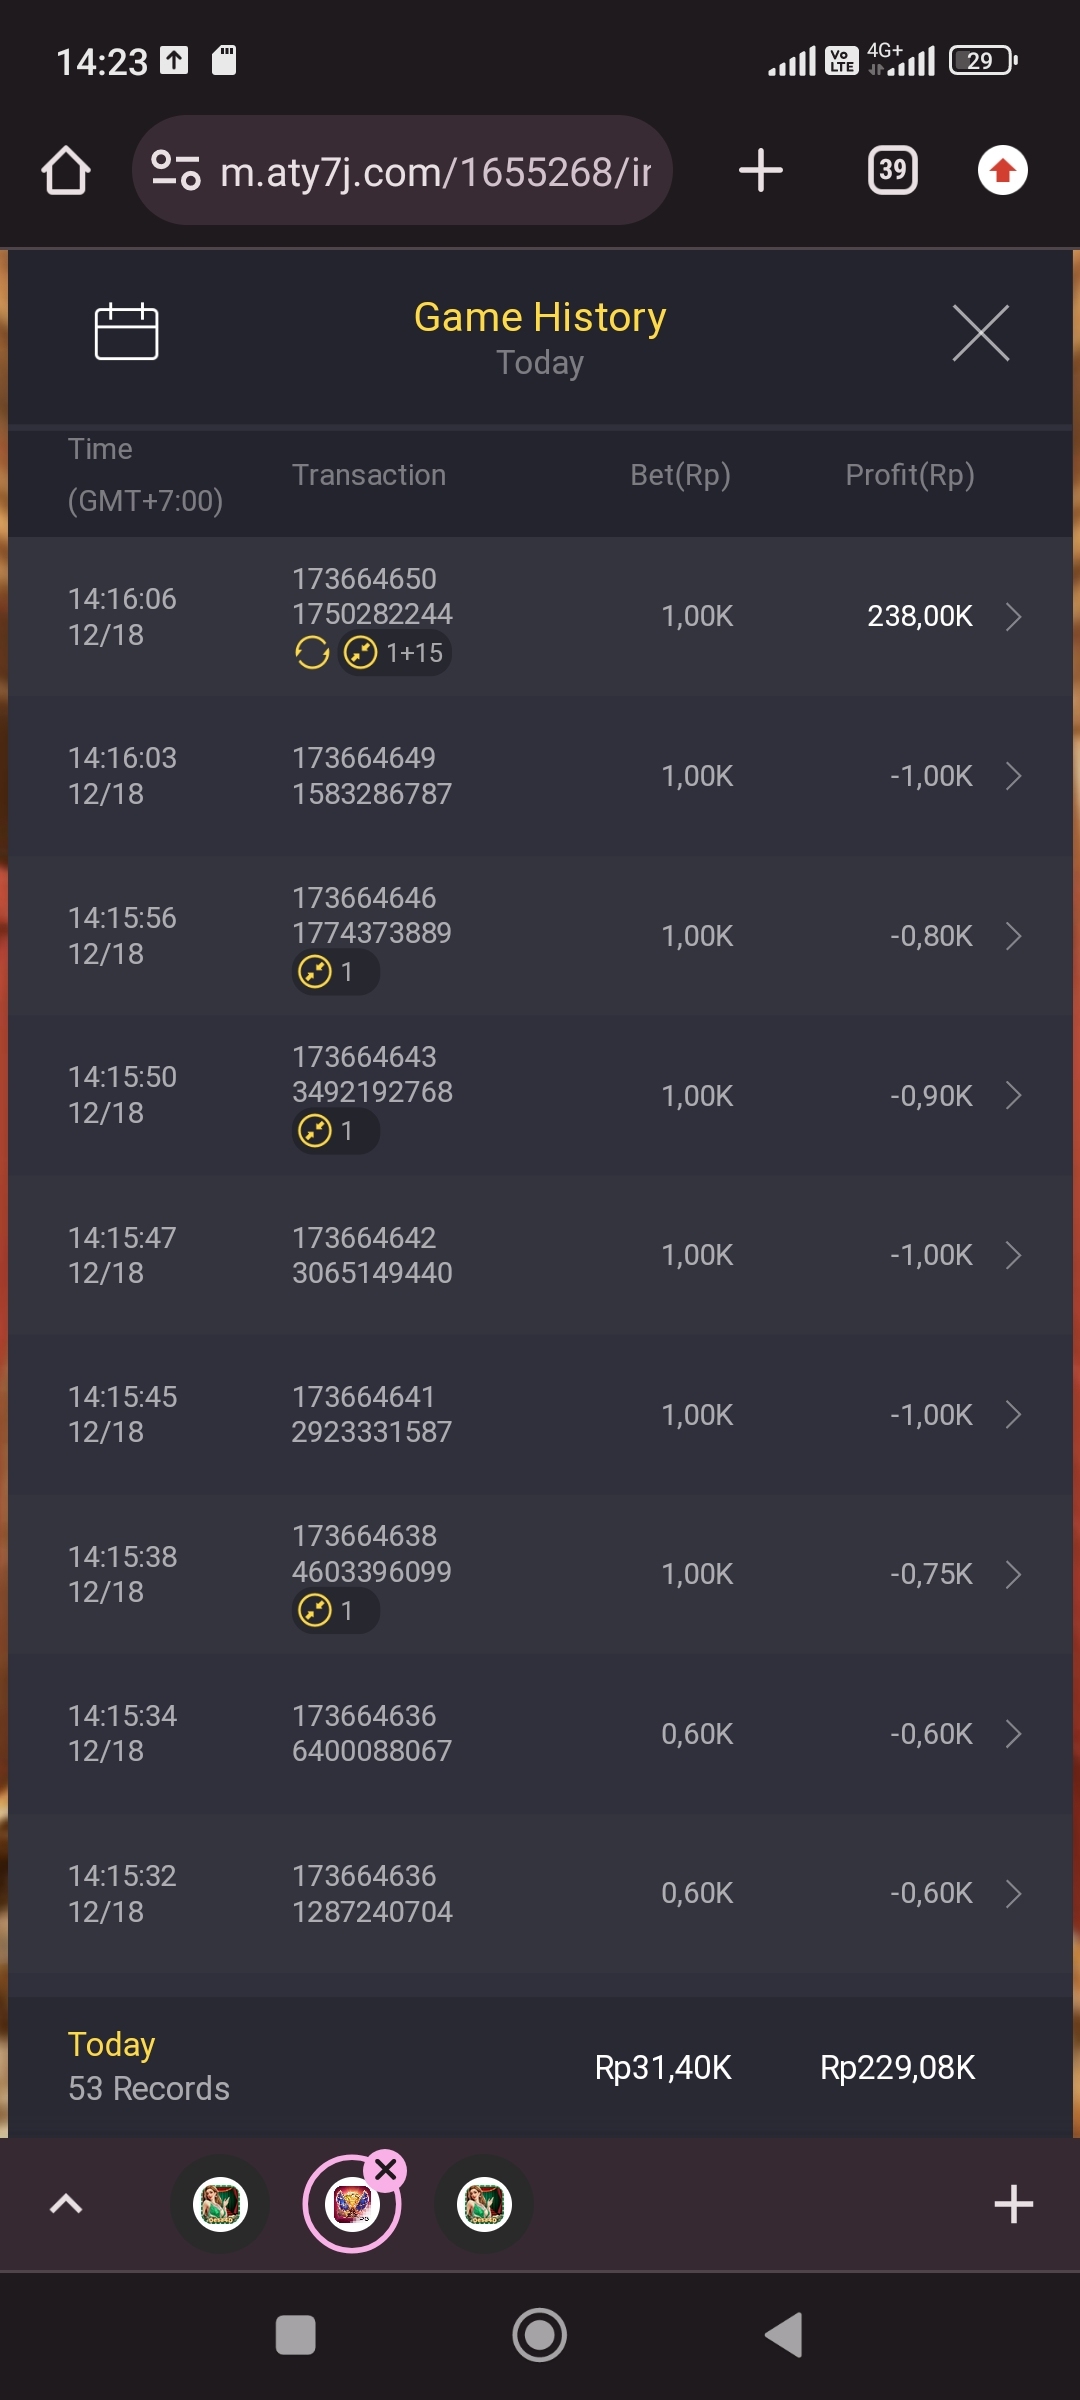Expand the bottom tab group chevron
The image size is (1080, 2400).
[66, 2204]
